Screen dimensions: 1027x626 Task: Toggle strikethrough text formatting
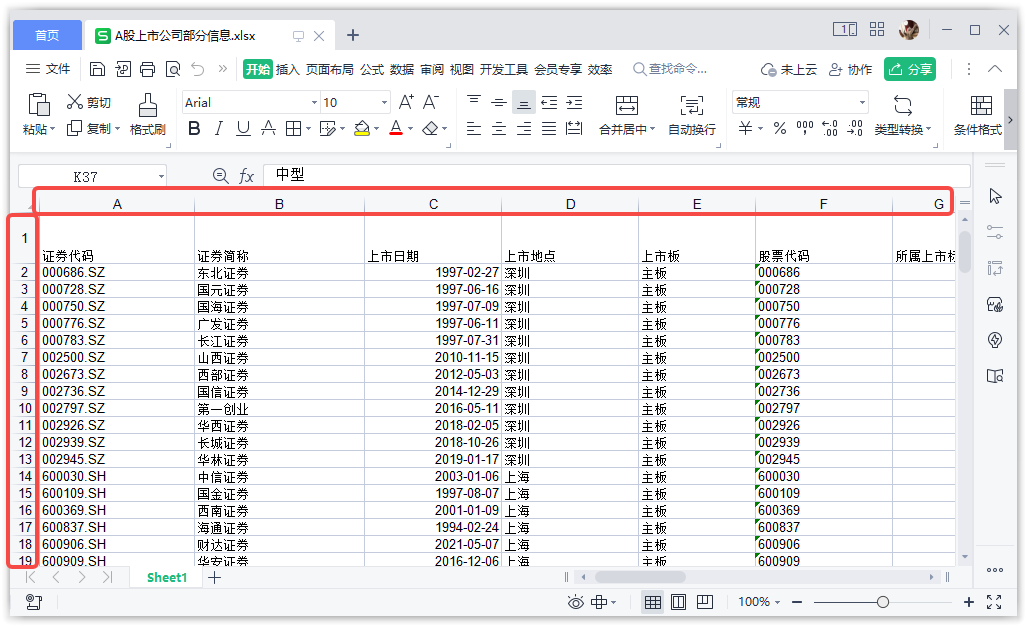tap(268, 128)
